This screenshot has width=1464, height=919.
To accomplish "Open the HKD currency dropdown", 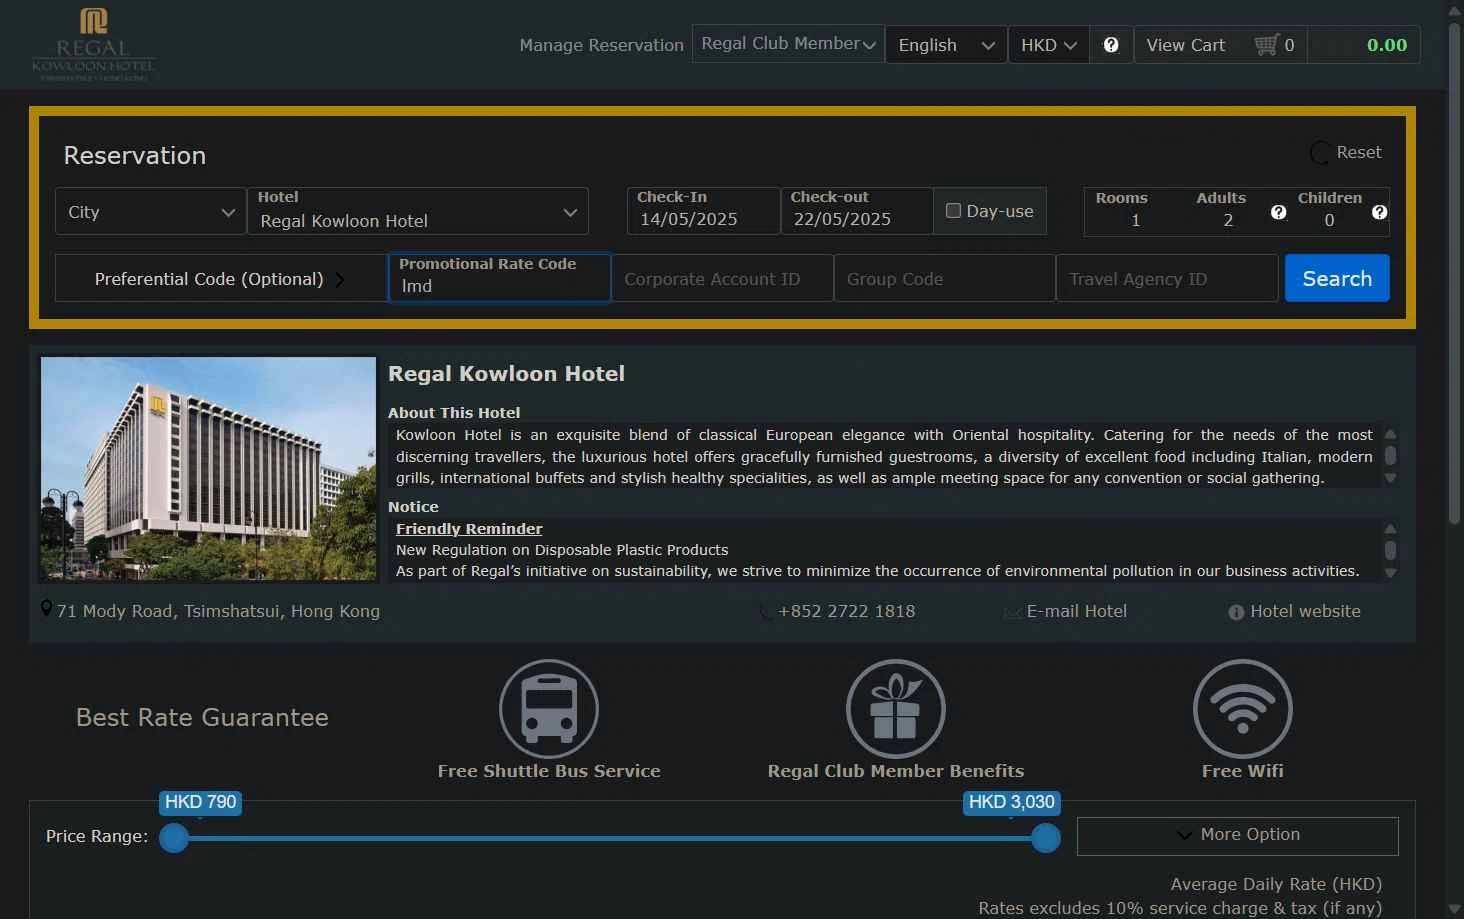I will pyautogui.click(x=1048, y=45).
